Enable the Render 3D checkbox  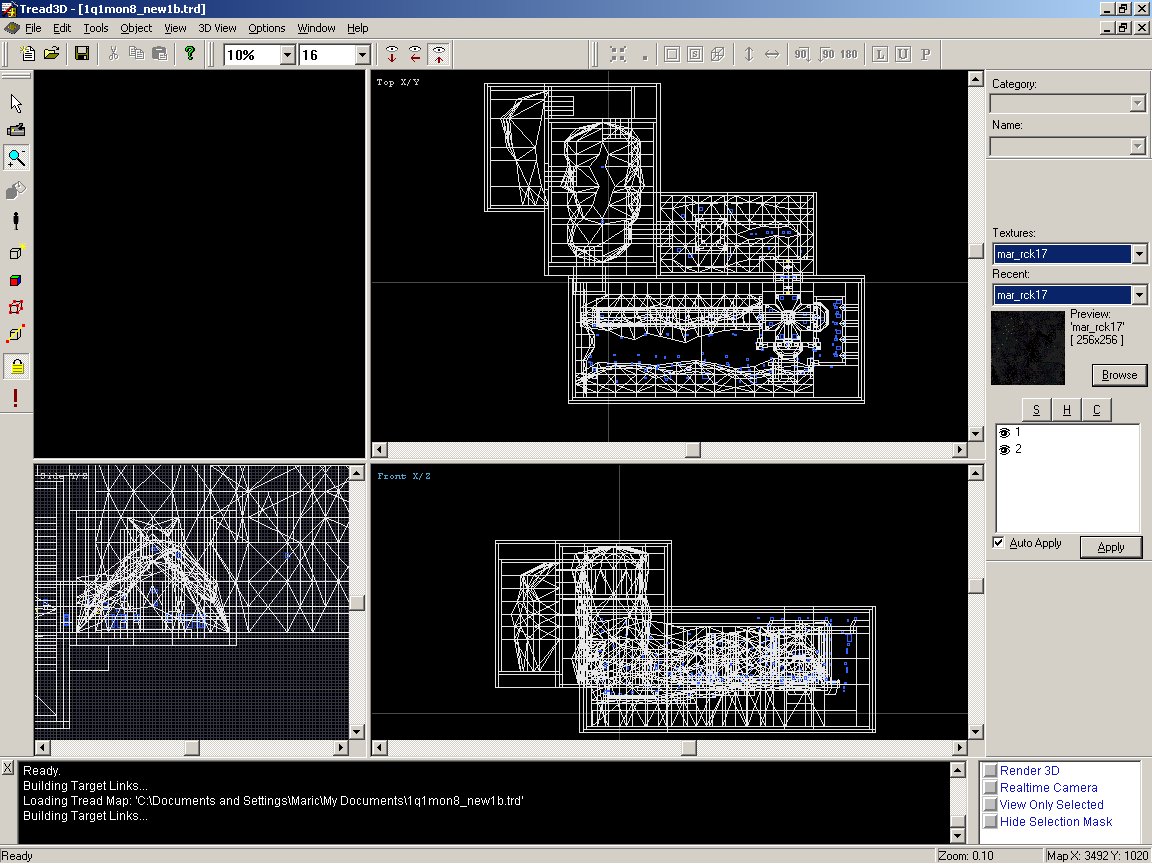(x=990, y=771)
